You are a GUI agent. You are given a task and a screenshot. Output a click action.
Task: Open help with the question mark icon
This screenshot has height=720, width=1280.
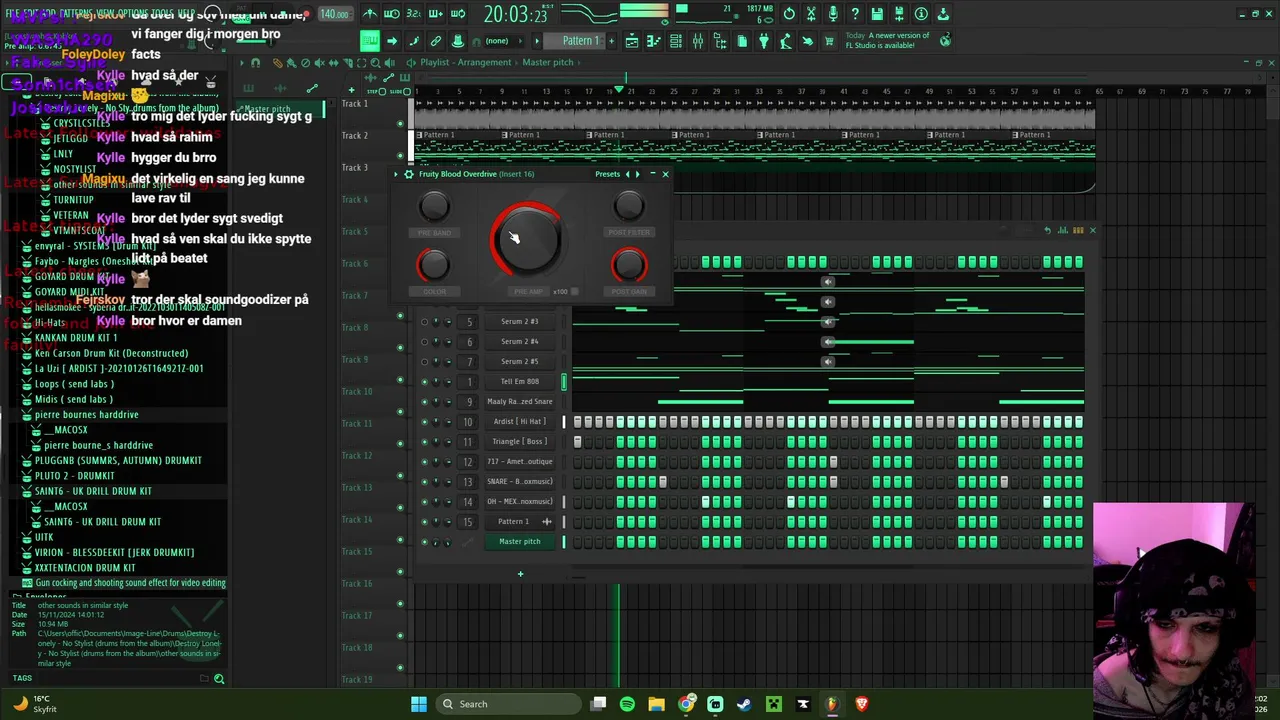pos(855,14)
